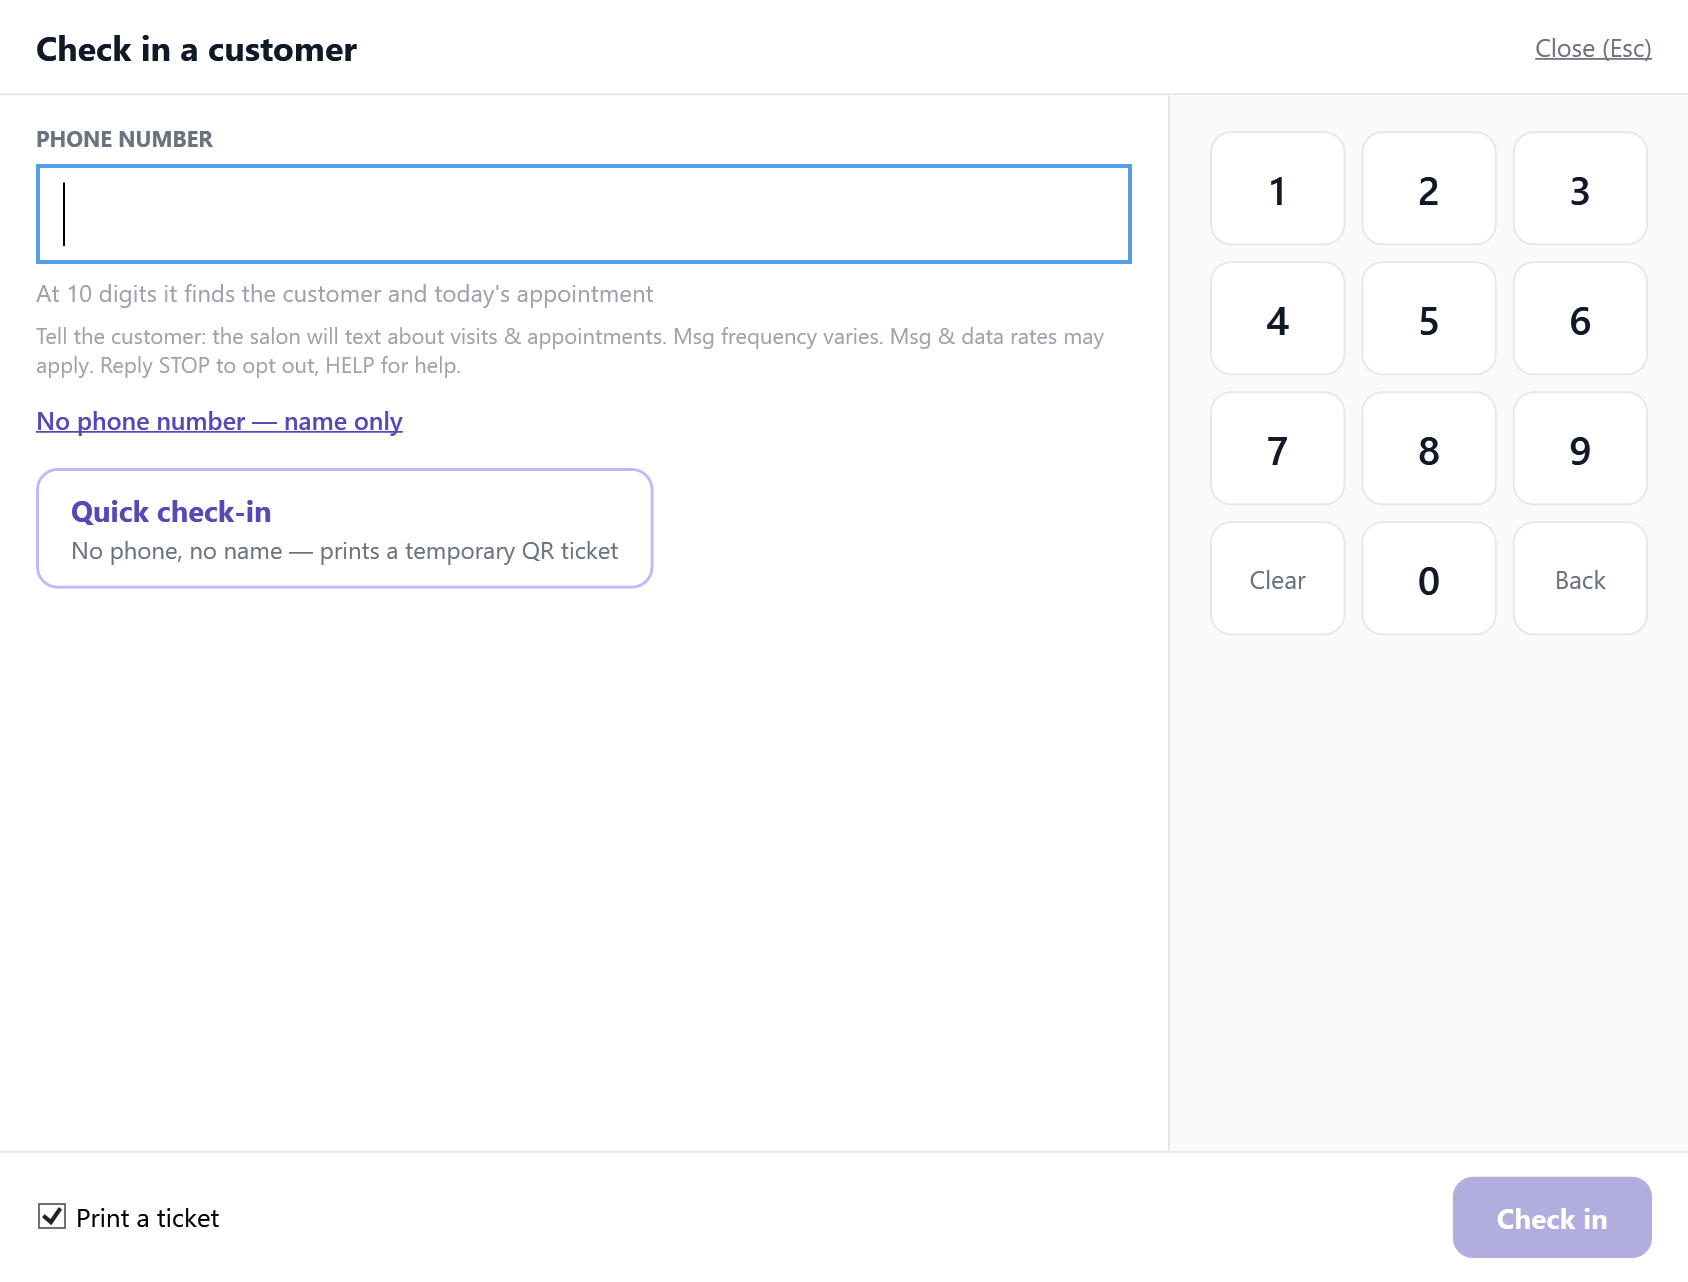The height and width of the screenshot is (1282, 1688).
Task: Click the 'At 10 digits it finds the customer' hint
Action: coord(345,294)
